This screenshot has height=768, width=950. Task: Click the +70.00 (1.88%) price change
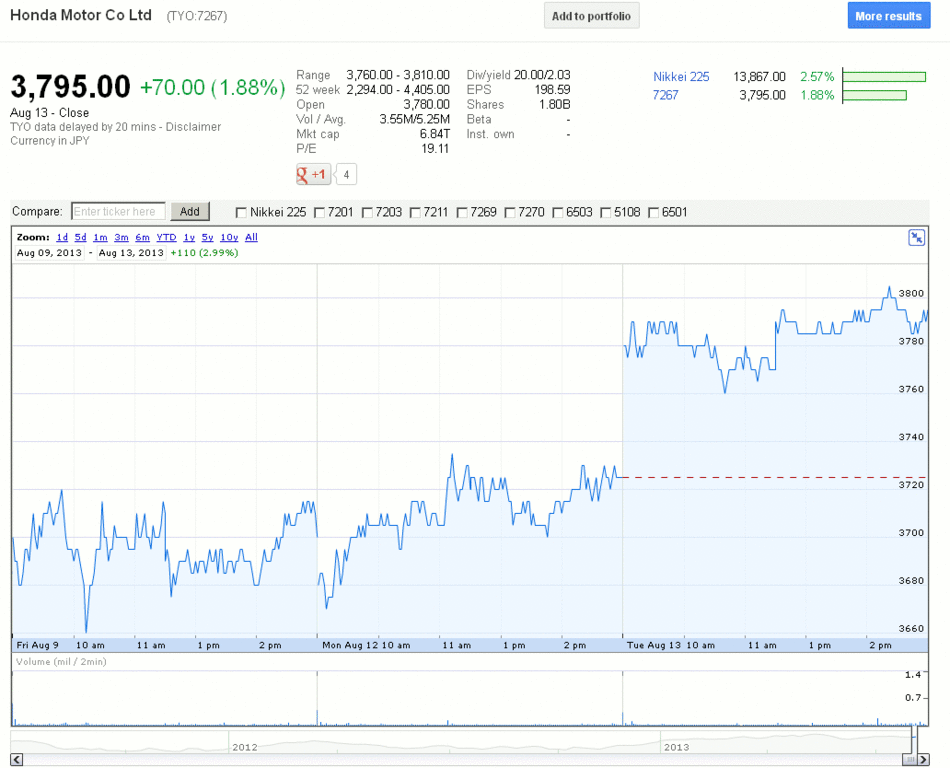tap(213, 87)
